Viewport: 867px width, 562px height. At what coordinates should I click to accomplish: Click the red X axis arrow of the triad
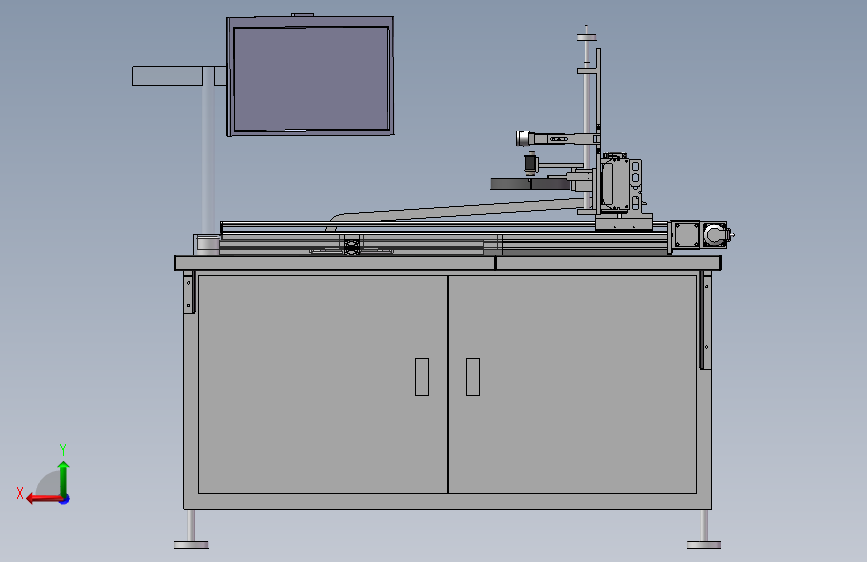tap(43, 499)
